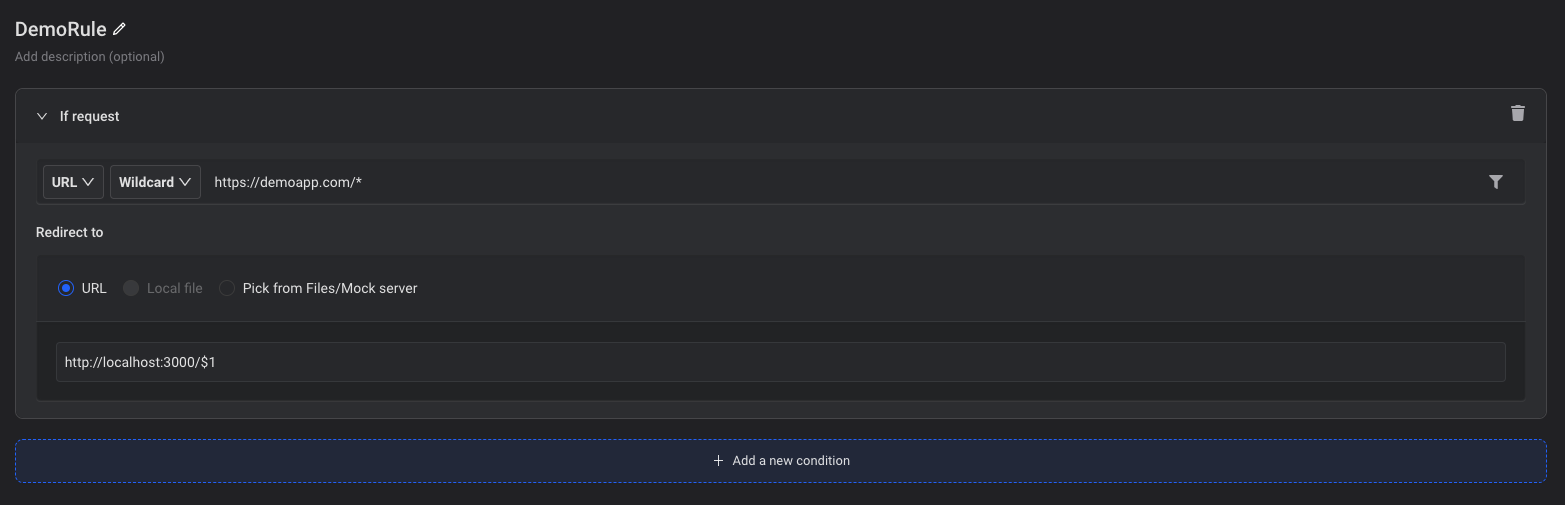Image resolution: width=1565 pixels, height=505 pixels.
Task: Click the arrow on the Wildcard dropdown
Action: click(186, 182)
